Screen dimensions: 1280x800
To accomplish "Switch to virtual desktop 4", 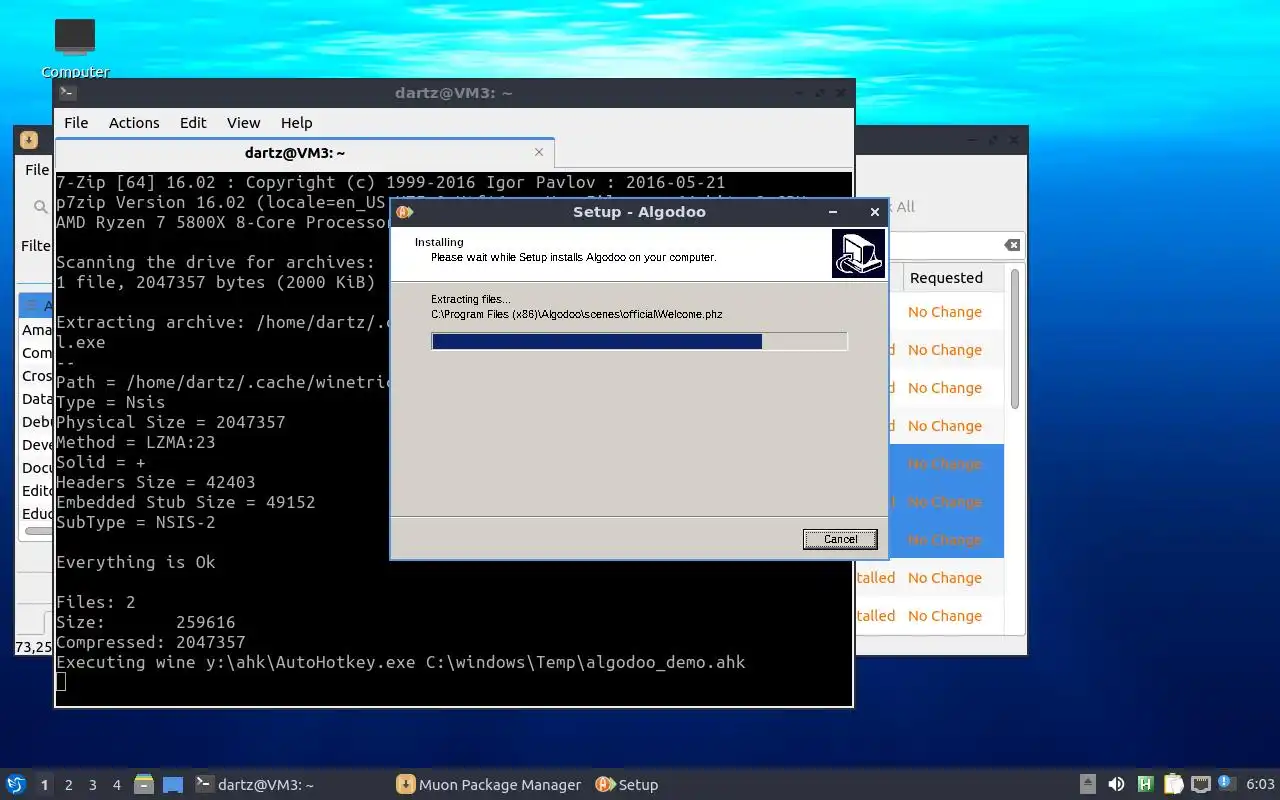I will 116,785.
